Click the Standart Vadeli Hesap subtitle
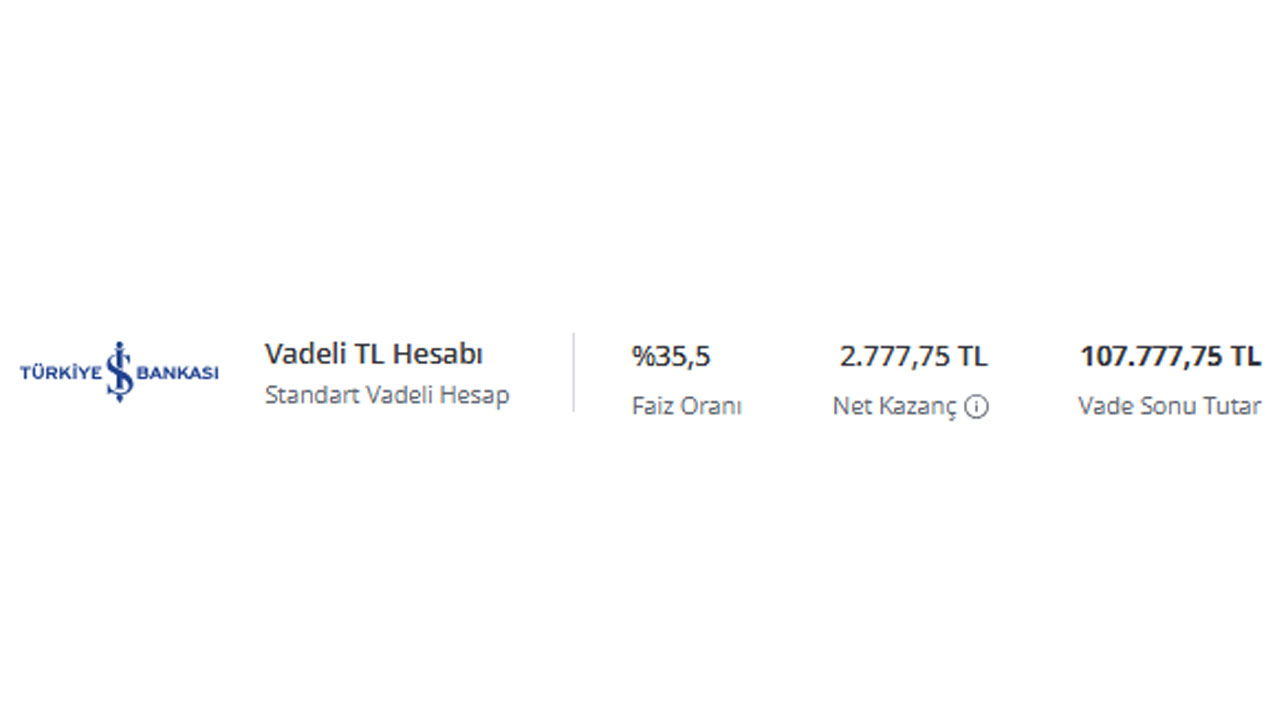The height and width of the screenshot is (720, 1280). coord(387,395)
